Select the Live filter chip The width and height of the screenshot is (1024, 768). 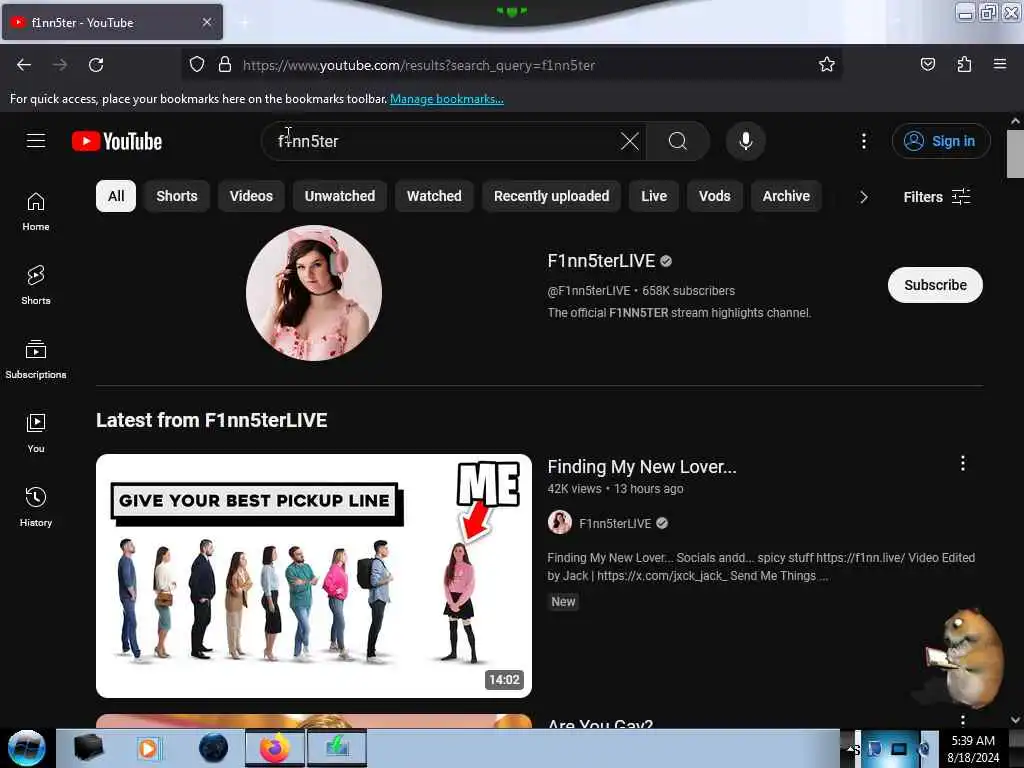(x=654, y=196)
